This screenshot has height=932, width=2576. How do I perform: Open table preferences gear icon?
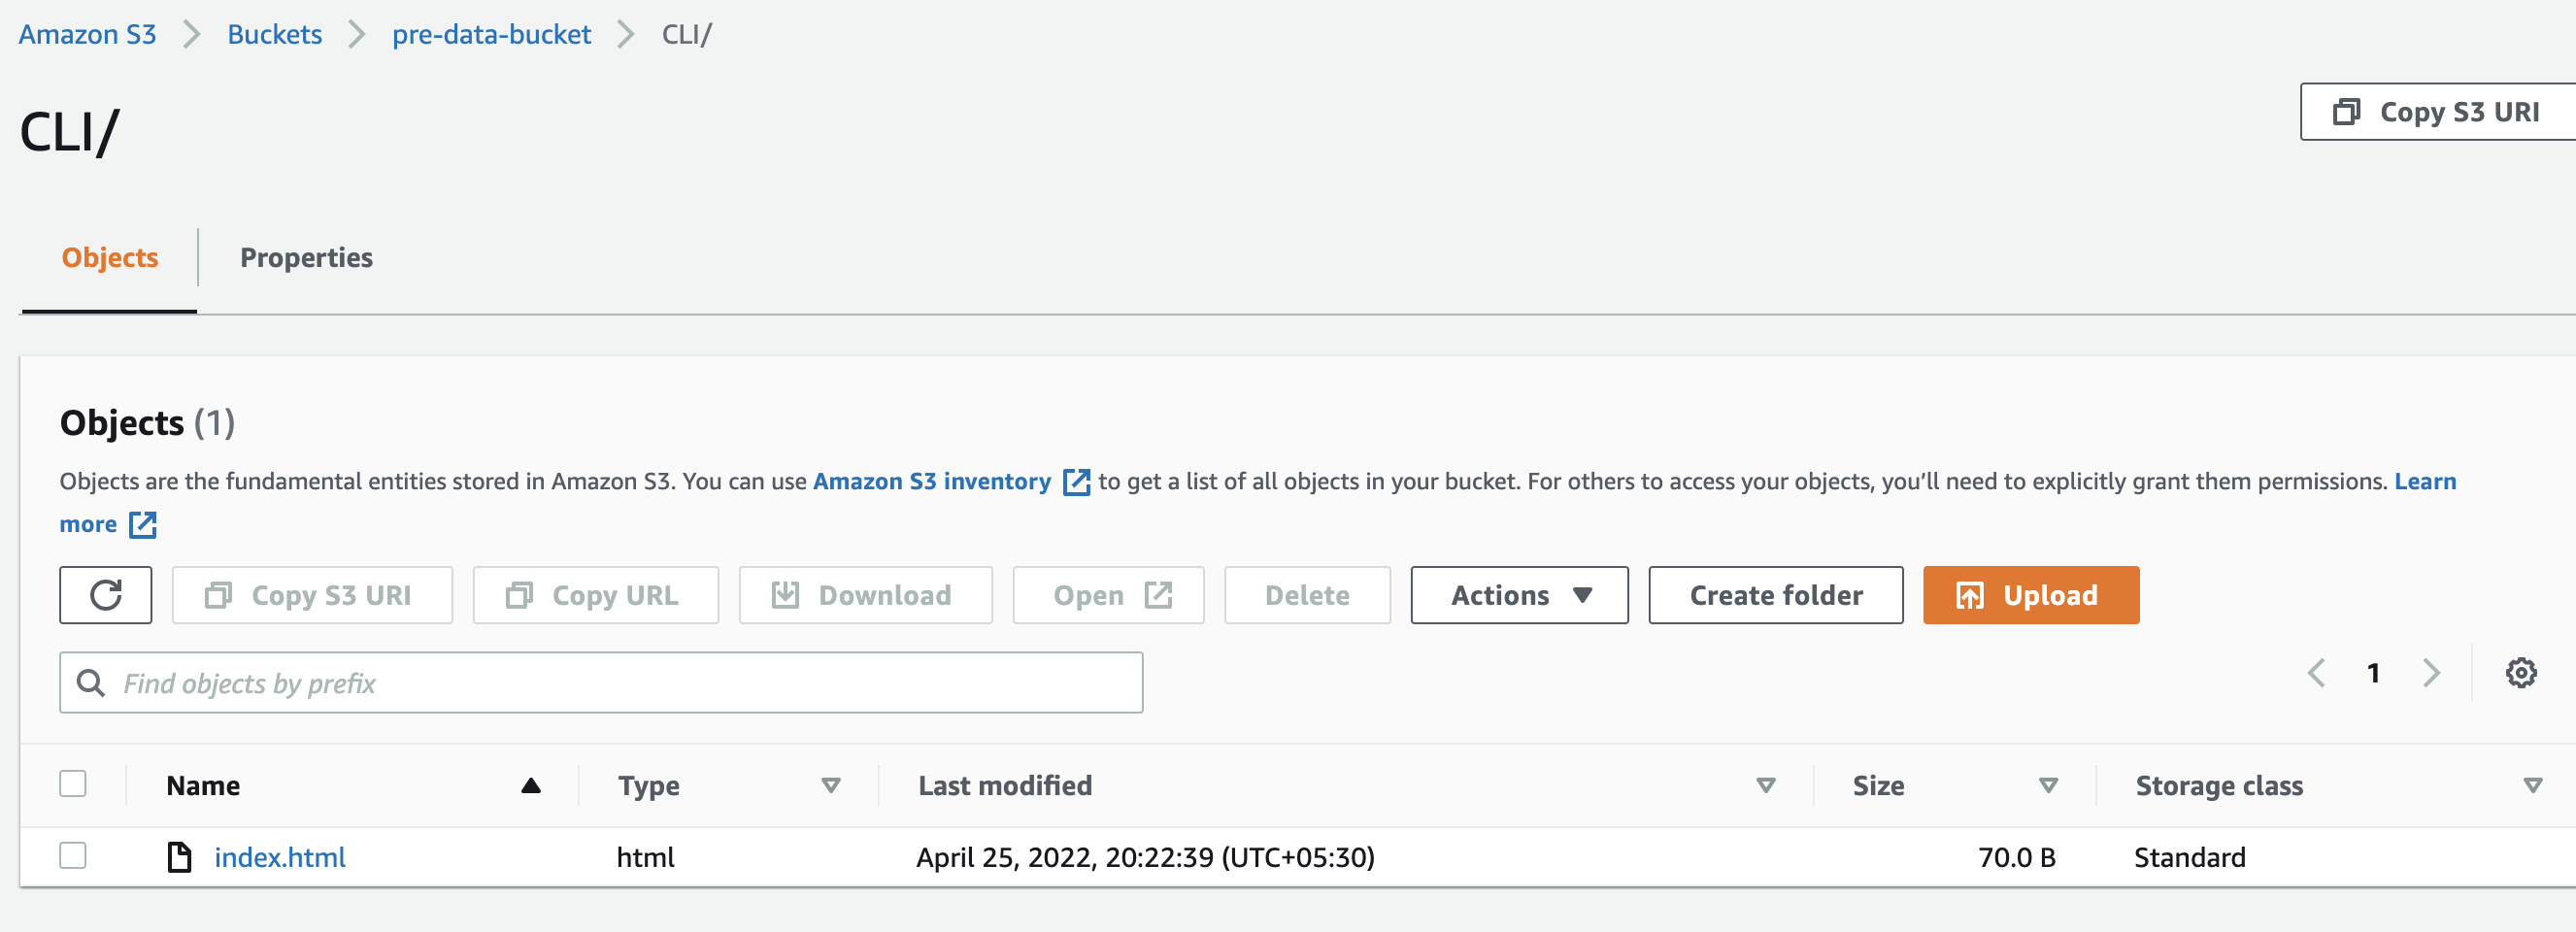click(2520, 673)
